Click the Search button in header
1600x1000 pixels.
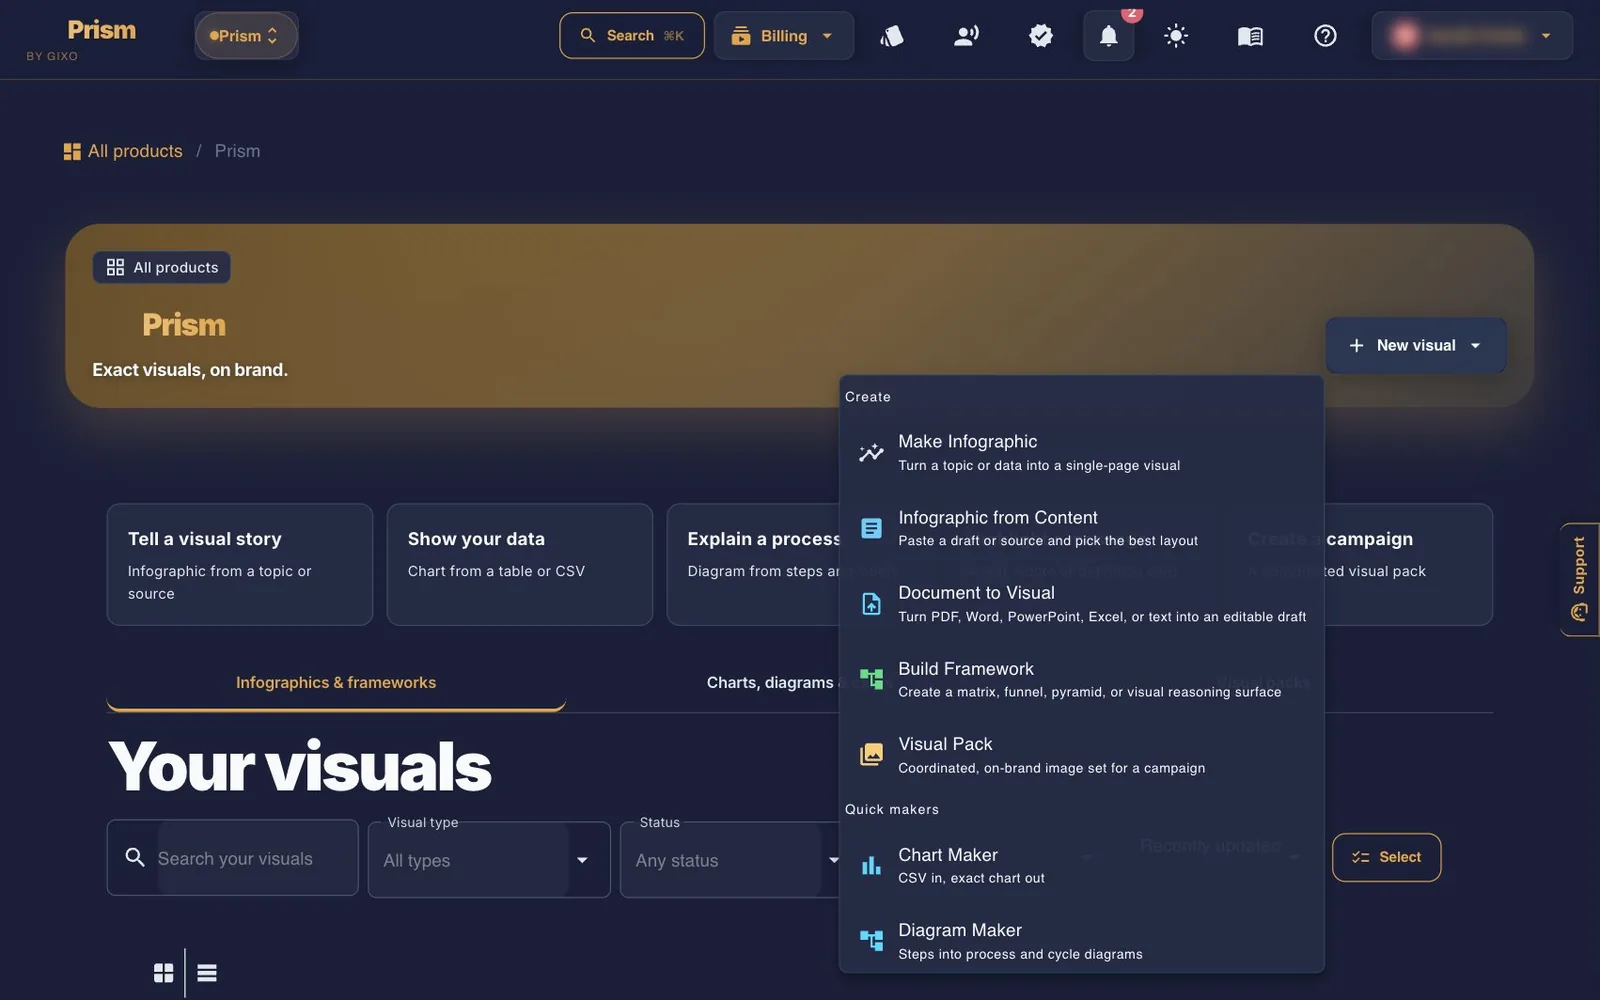(631, 36)
